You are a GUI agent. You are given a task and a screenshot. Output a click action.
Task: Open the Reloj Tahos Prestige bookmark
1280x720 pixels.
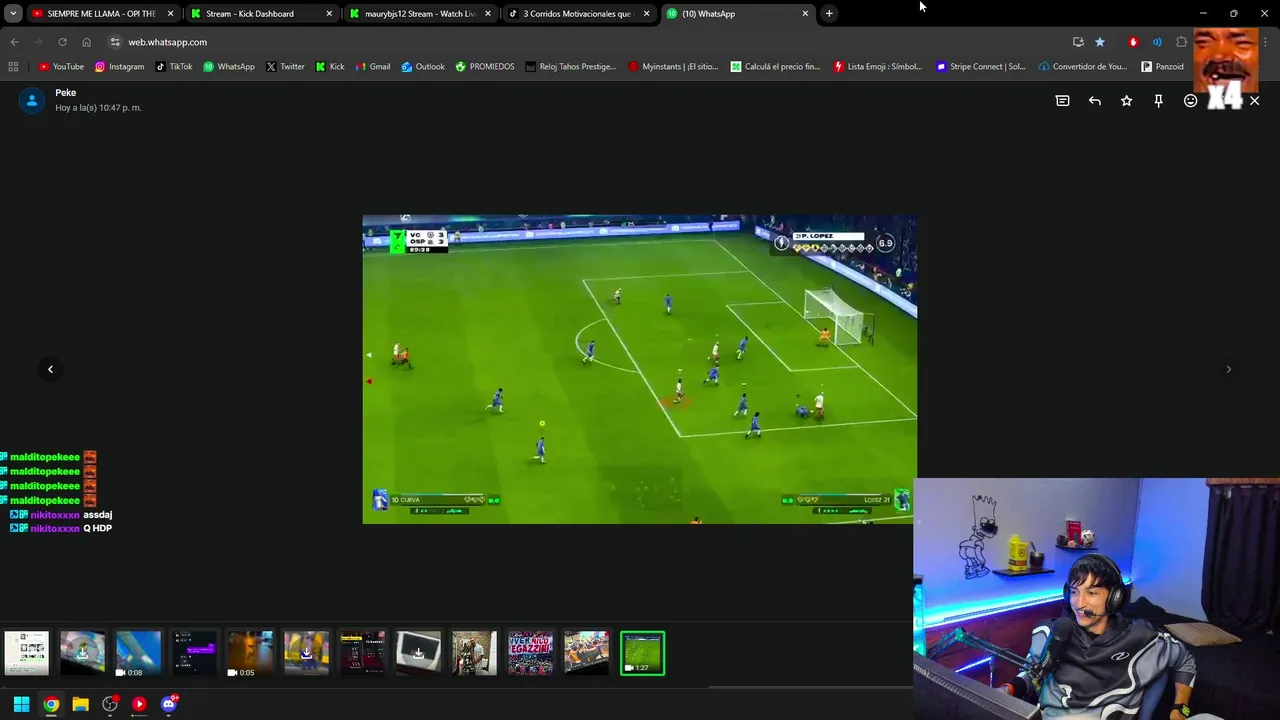click(570, 67)
